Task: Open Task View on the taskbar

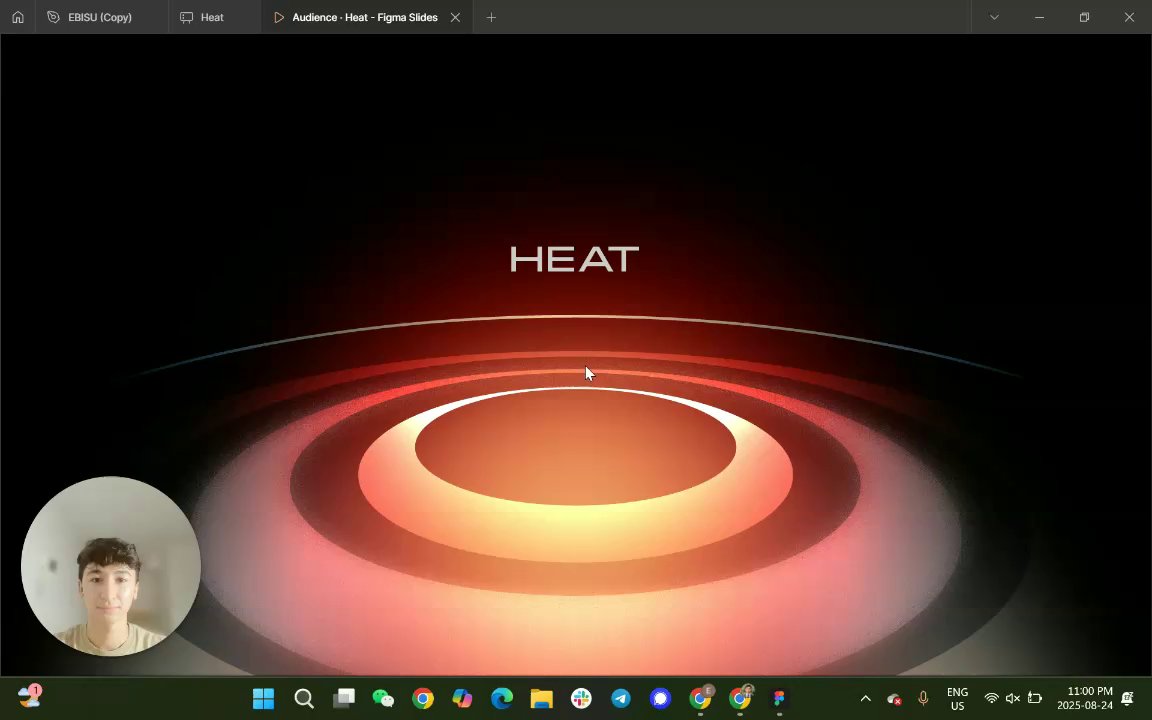Action: (x=343, y=698)
